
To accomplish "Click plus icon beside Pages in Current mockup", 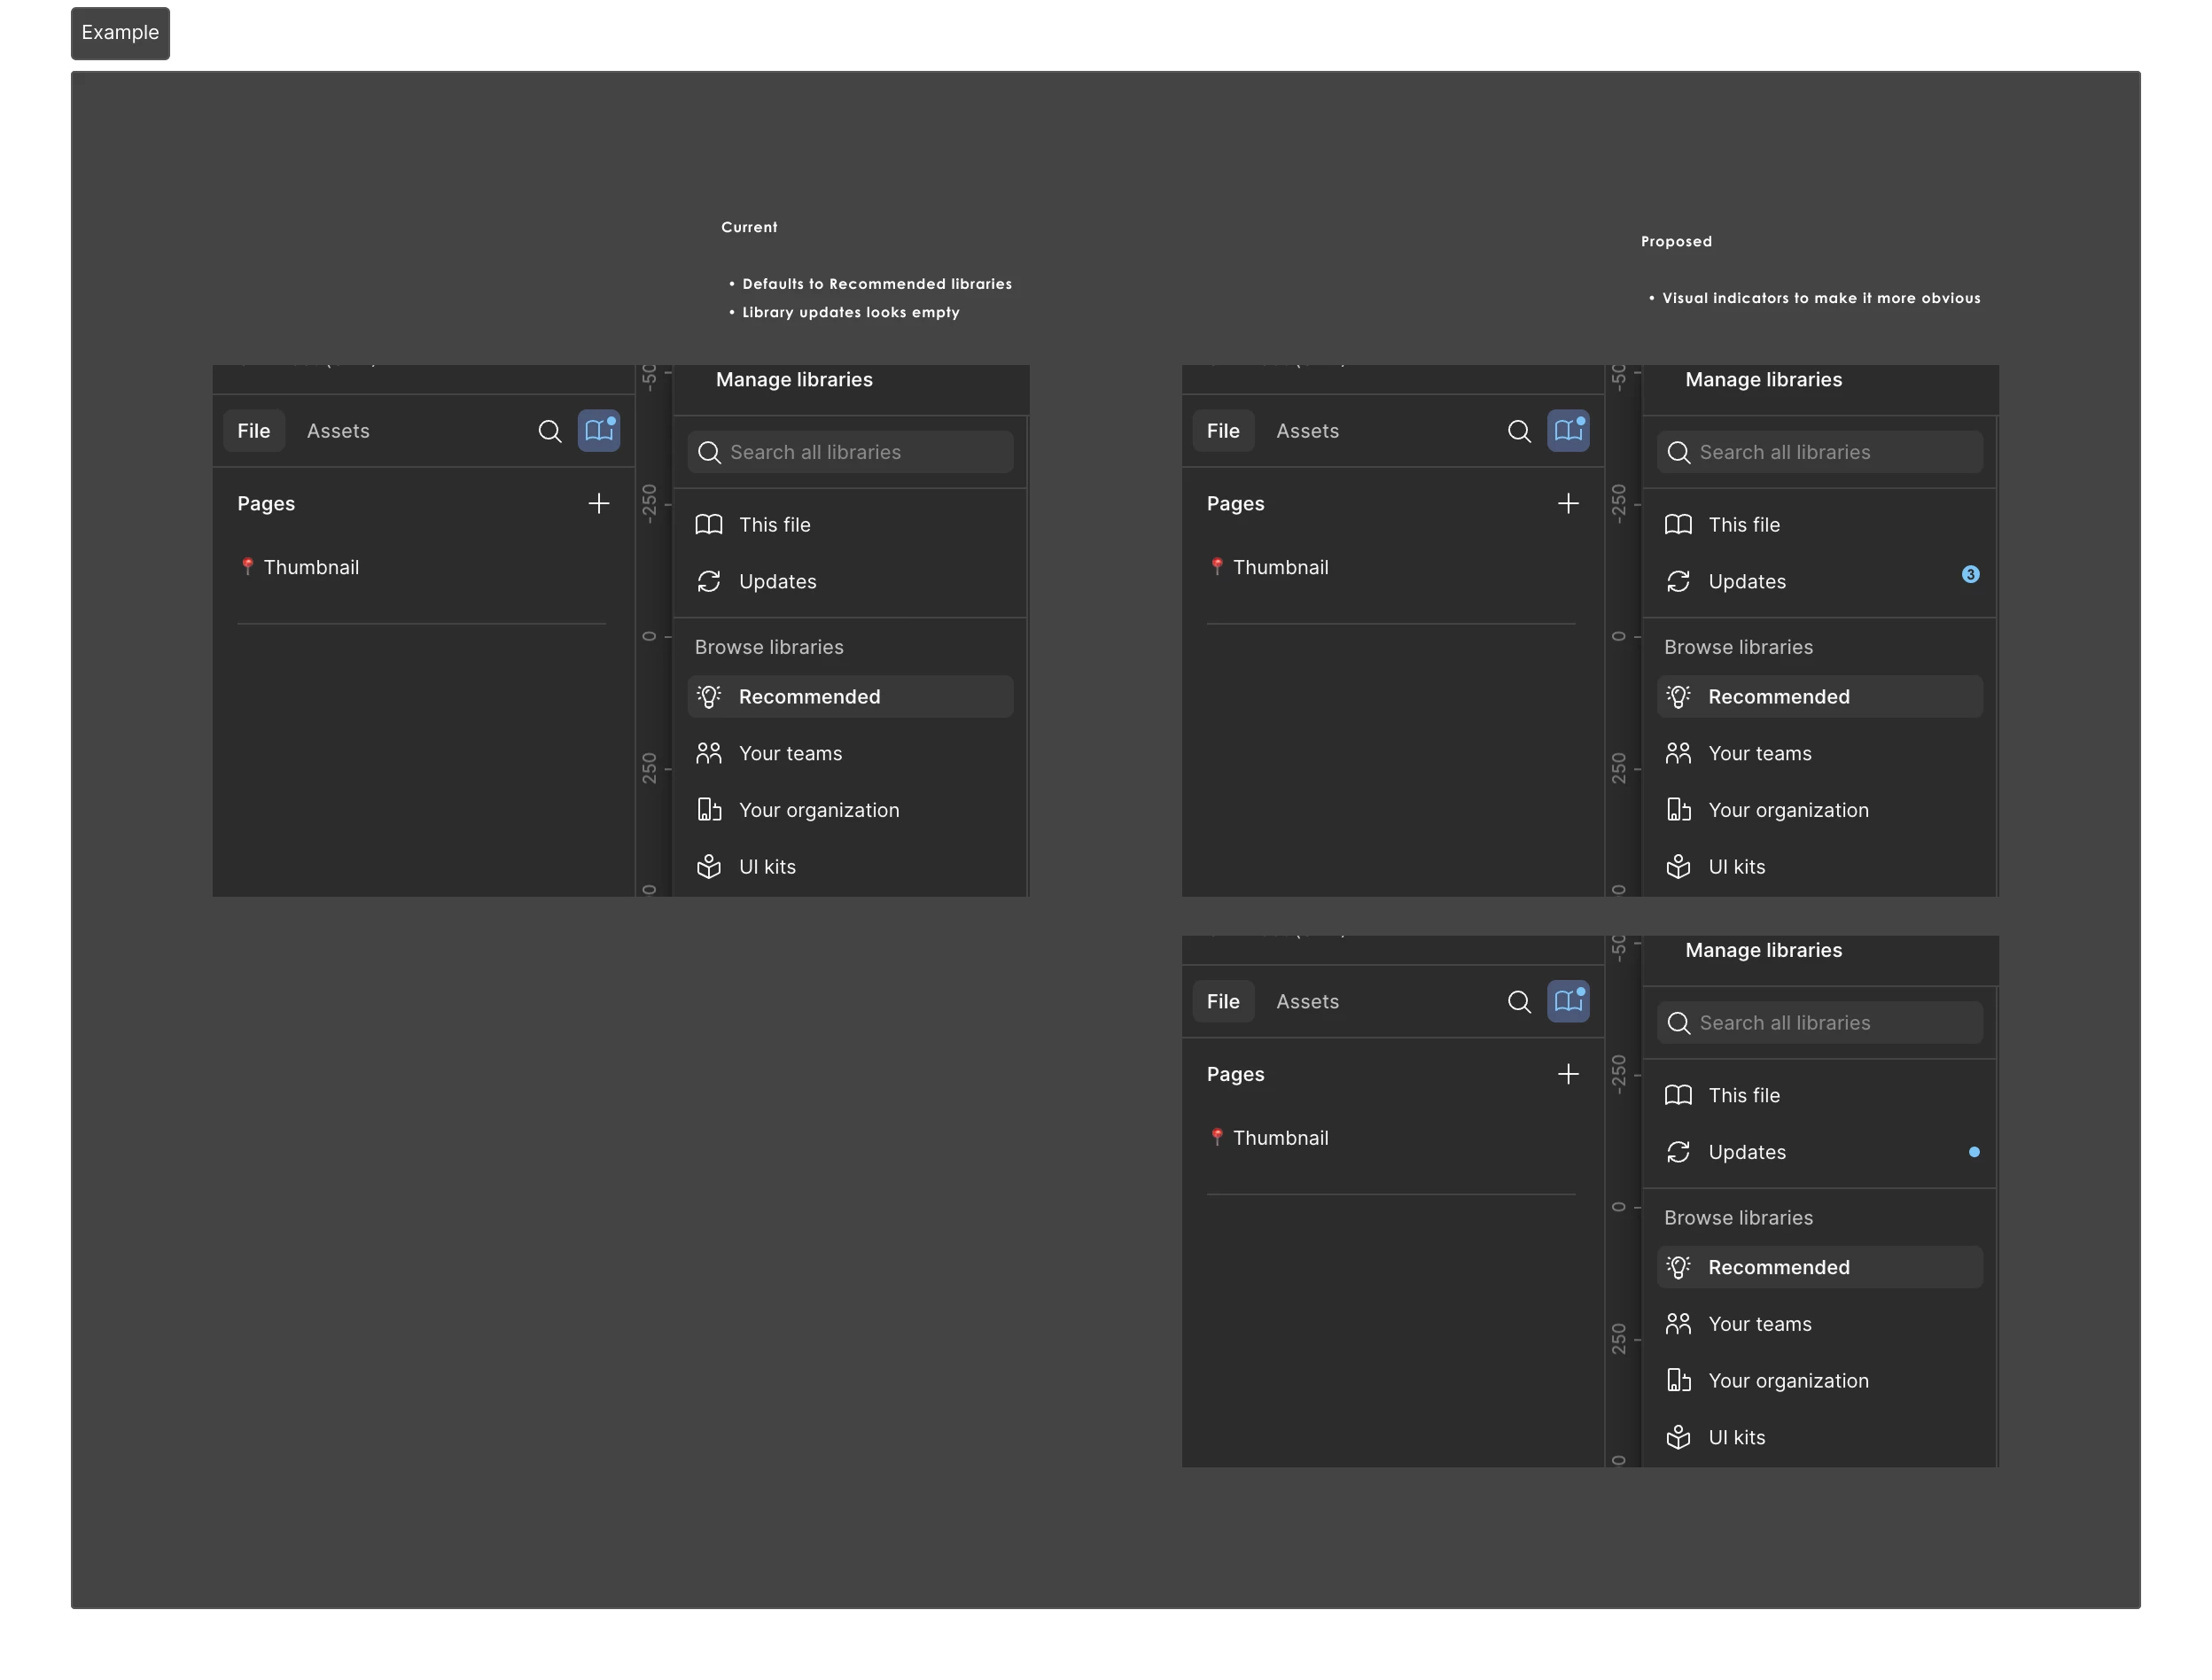I will (x=598, y=503).
